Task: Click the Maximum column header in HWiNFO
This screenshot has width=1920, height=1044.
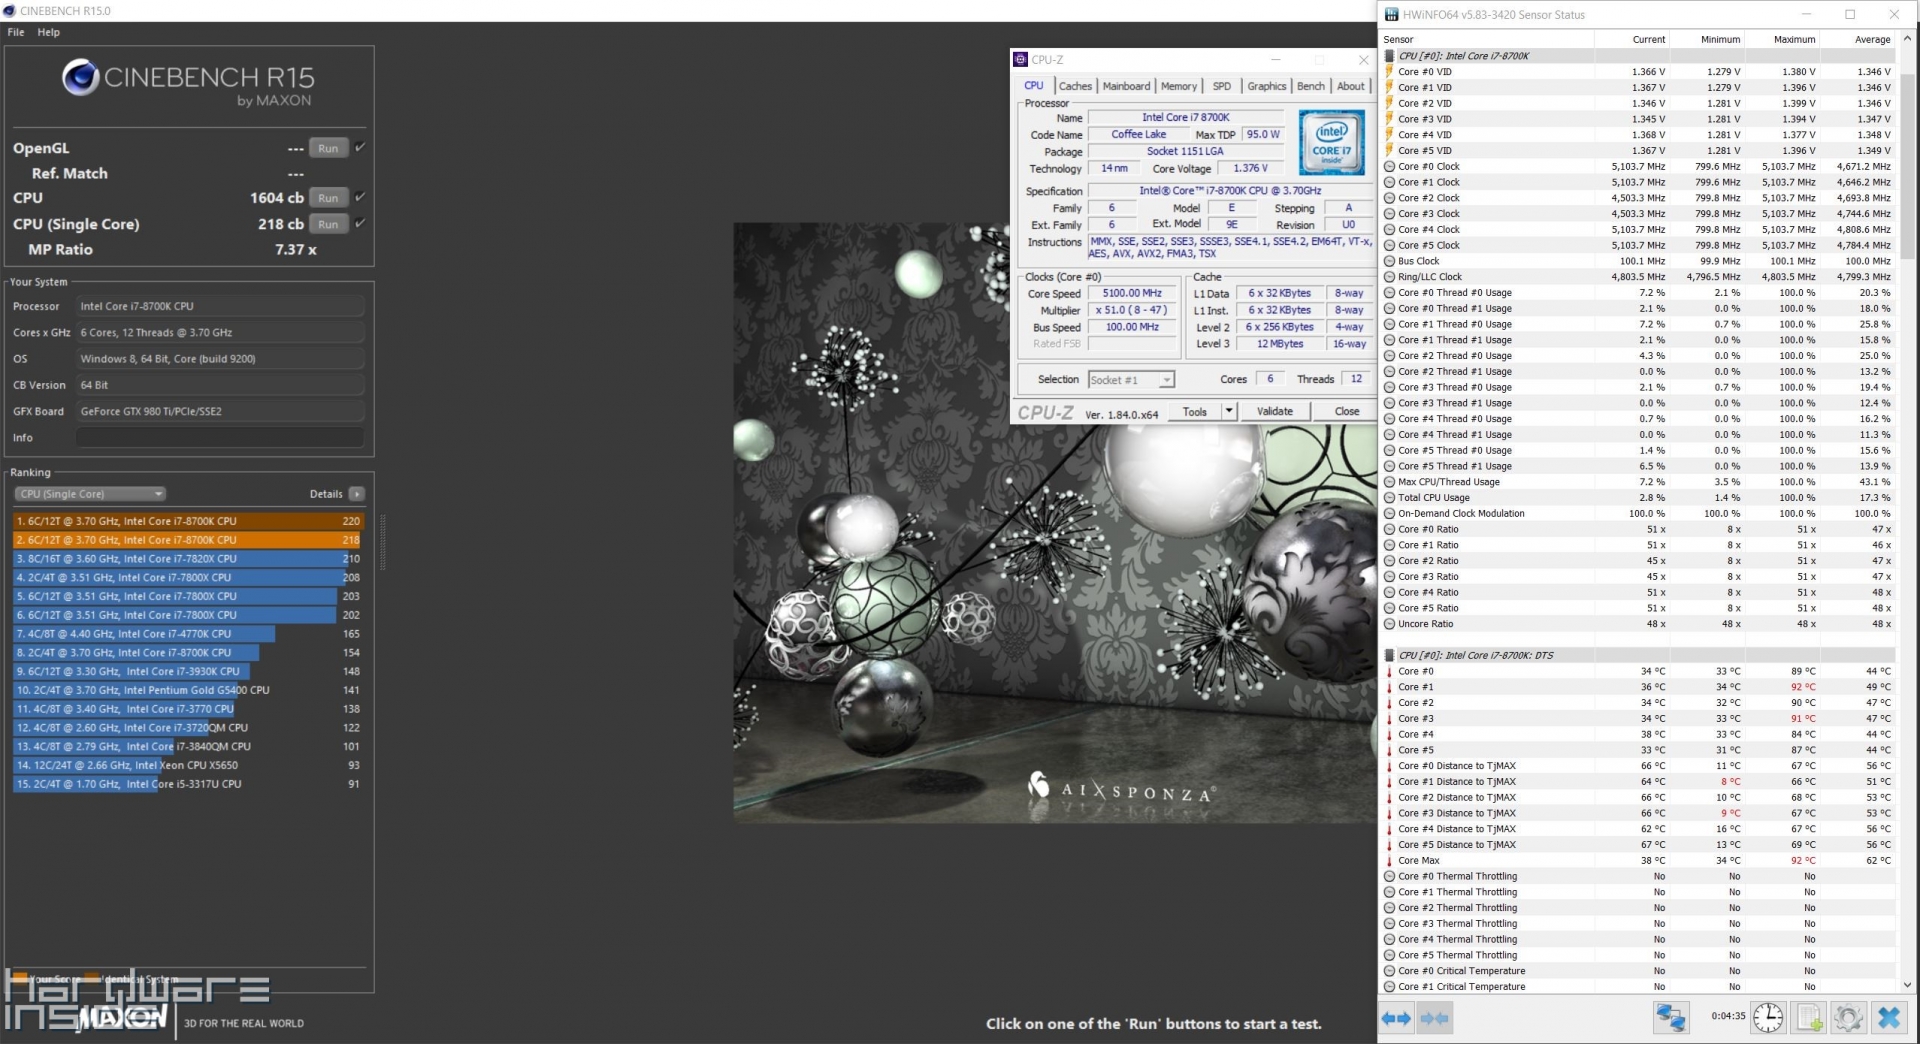Action: click(1794, 40)
